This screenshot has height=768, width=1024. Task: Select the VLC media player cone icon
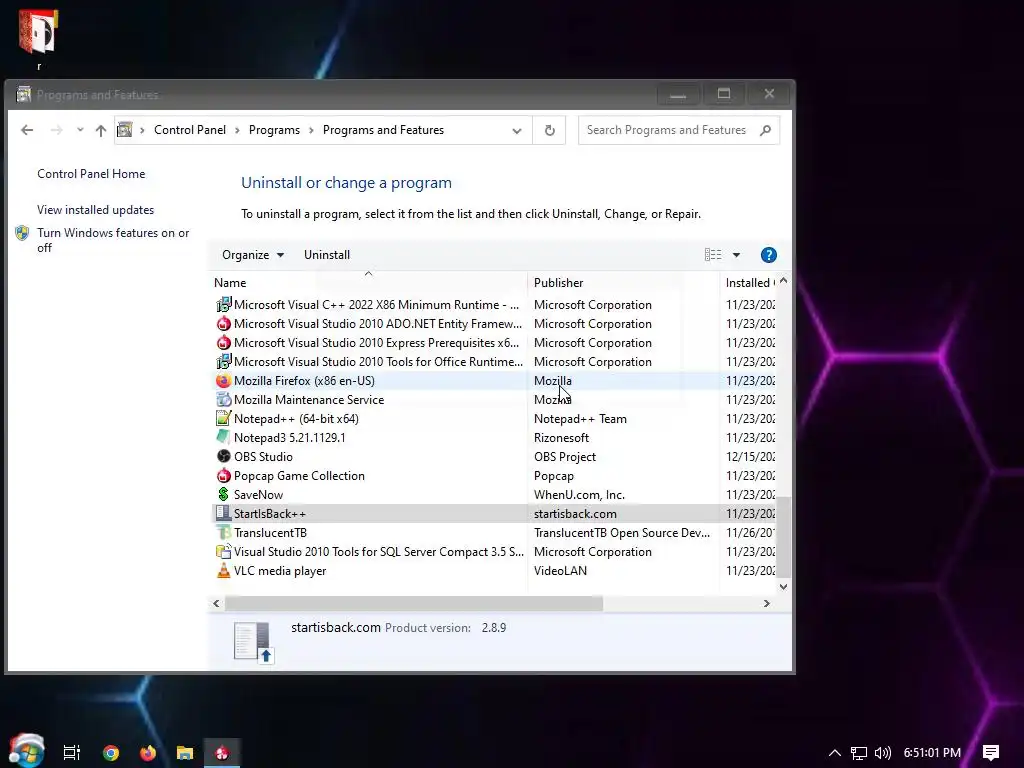(x=223, y=570)
